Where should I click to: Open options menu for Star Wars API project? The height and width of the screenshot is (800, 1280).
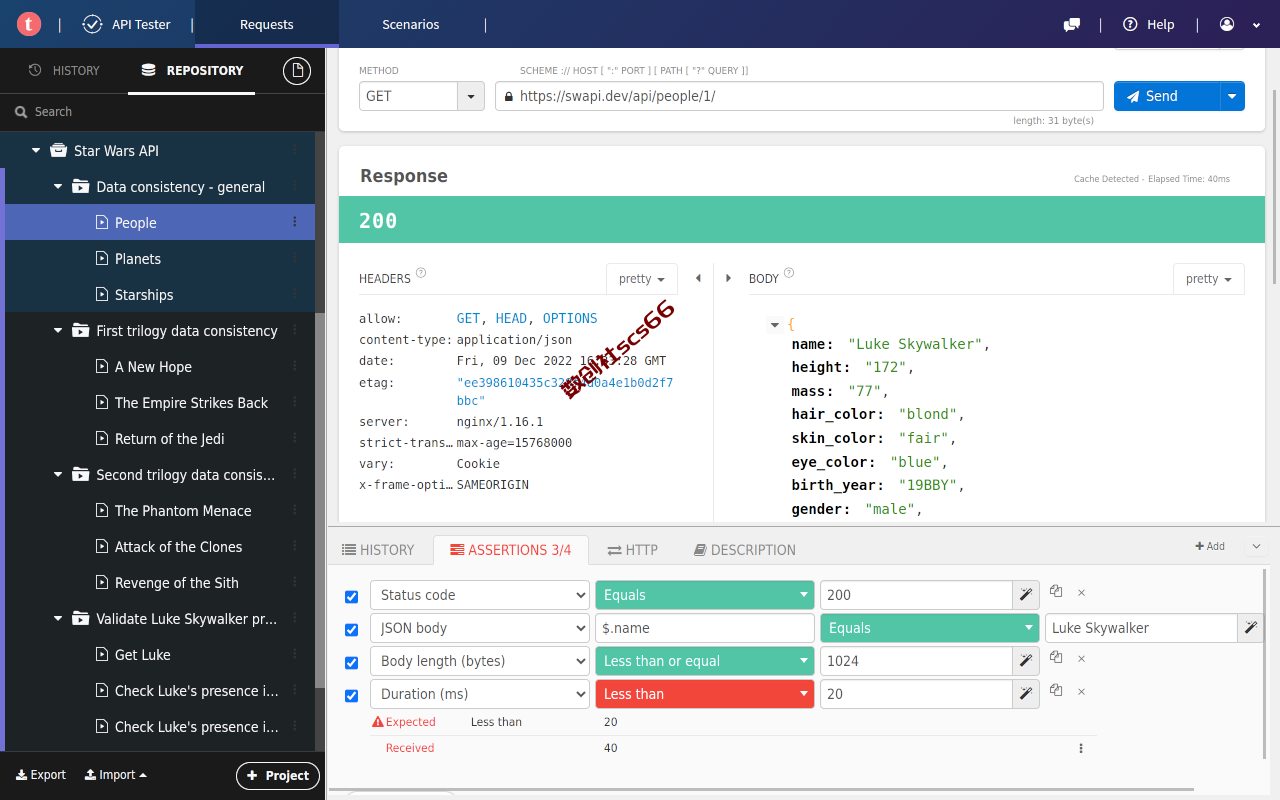[x=294, y=150]
